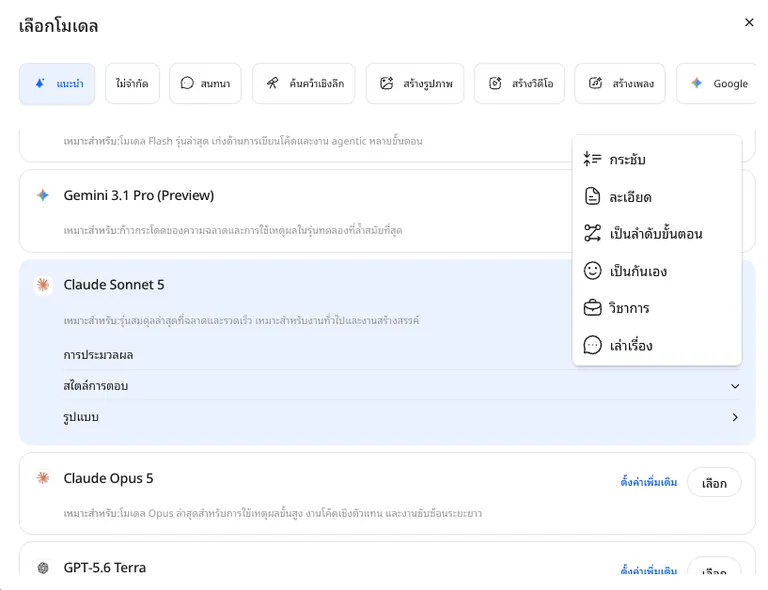Click the Claude Opus 5 logo icon

tap(43, 478)
